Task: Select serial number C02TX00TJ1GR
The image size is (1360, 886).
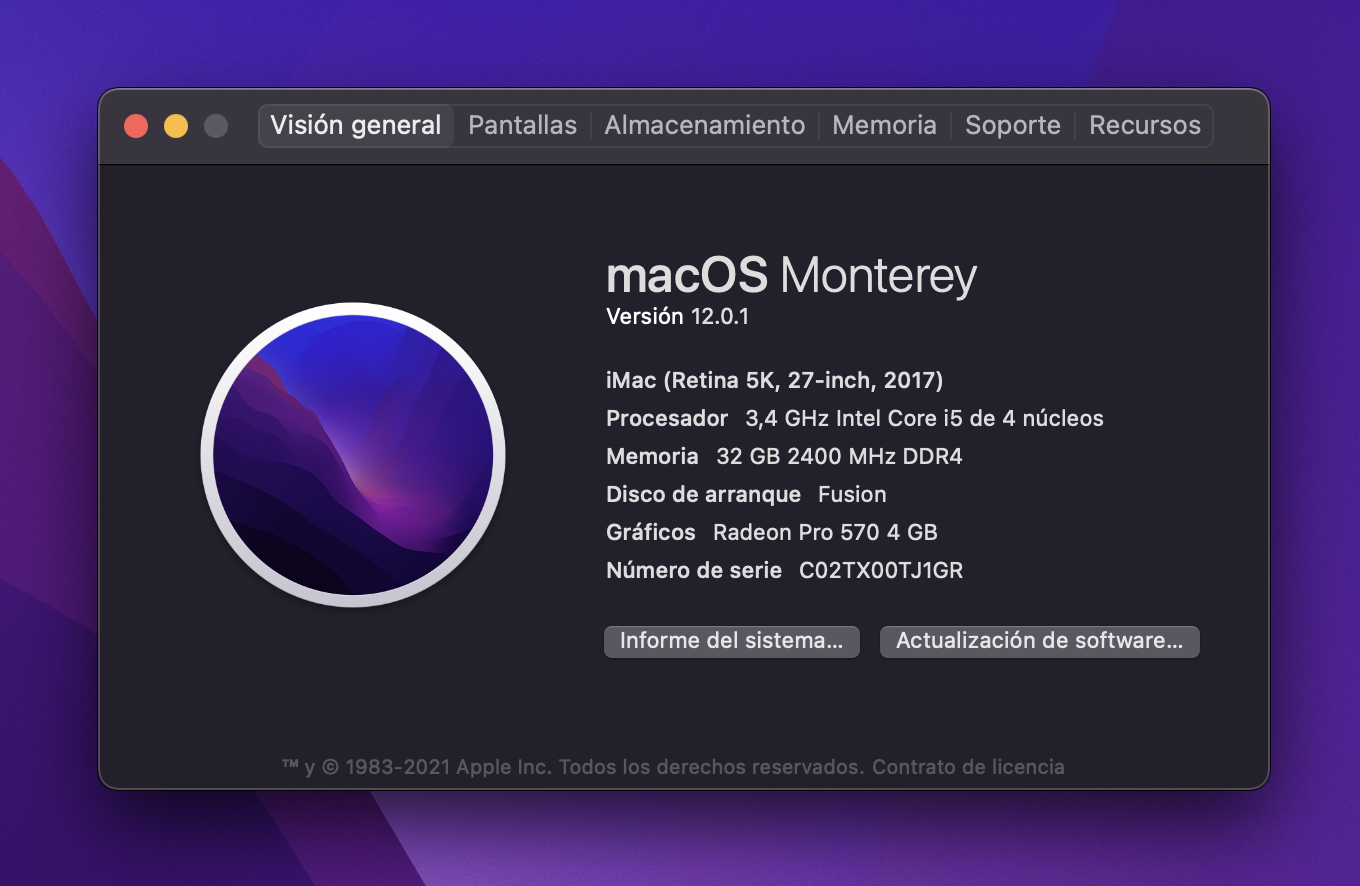Action: click(881, 571)
